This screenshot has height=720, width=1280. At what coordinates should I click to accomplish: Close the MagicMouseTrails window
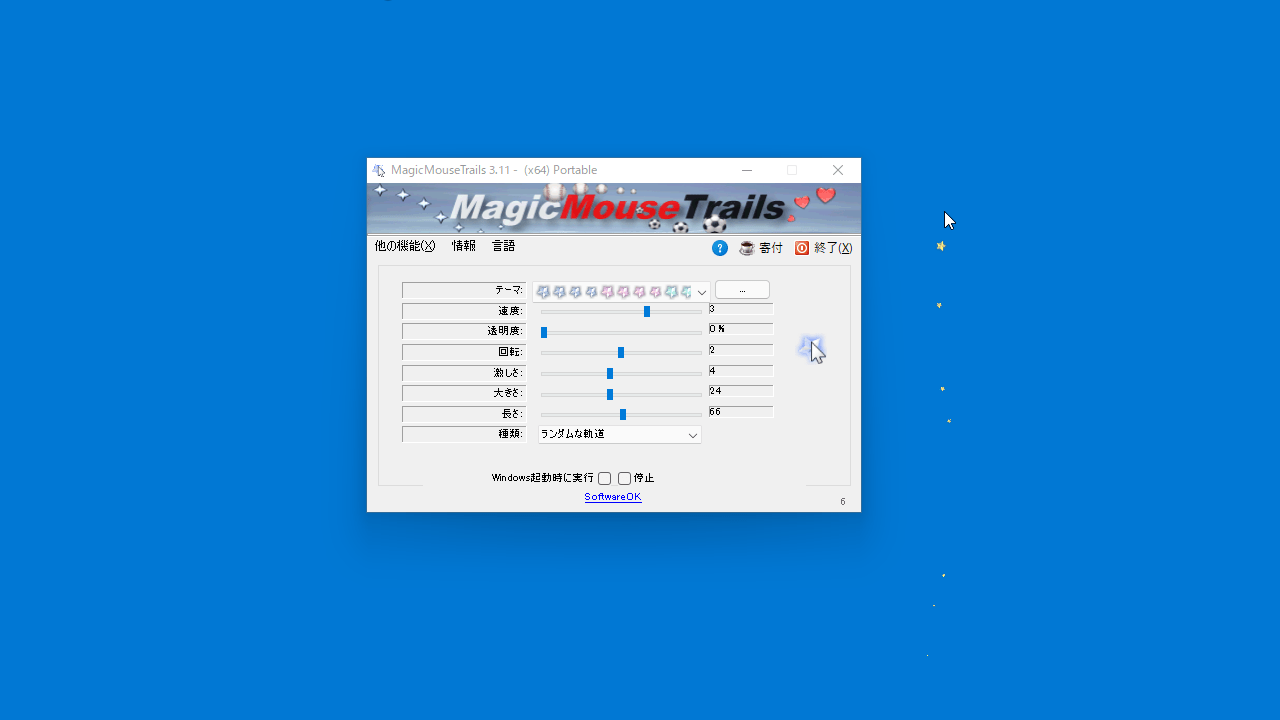click(838, 170)
